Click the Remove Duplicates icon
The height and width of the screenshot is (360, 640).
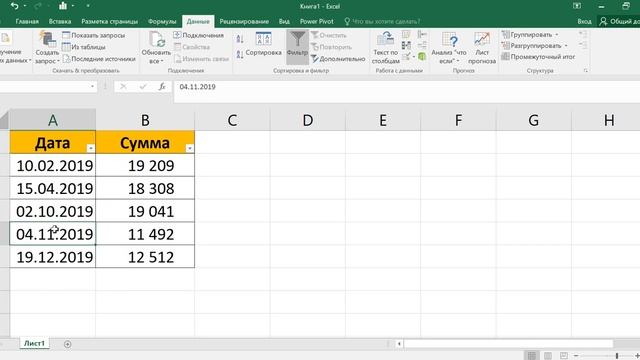[x=406, y=45]
